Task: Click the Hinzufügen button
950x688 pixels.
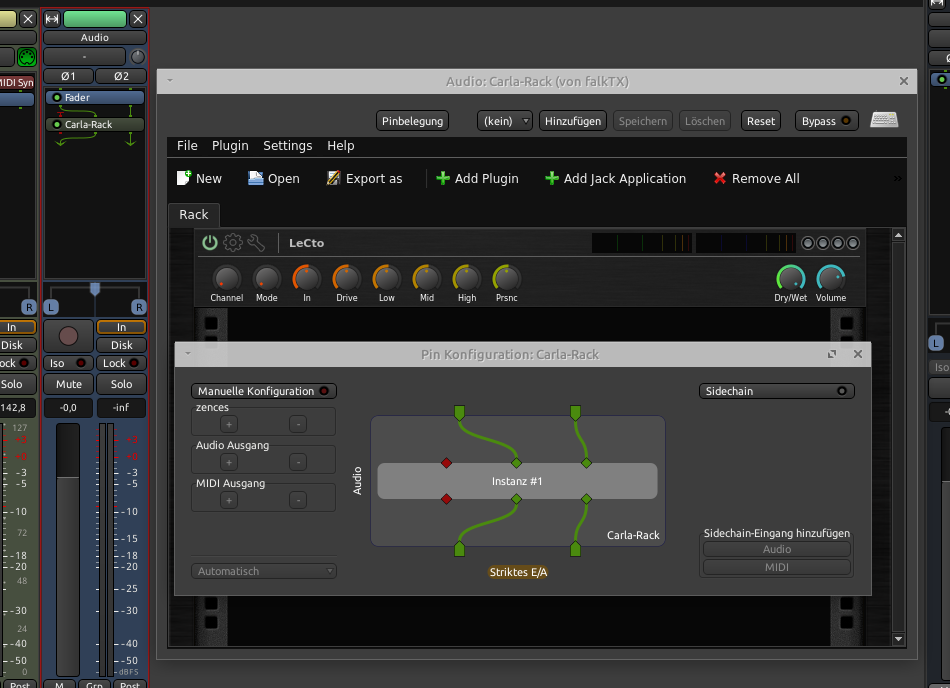Action: pos(573,121)
